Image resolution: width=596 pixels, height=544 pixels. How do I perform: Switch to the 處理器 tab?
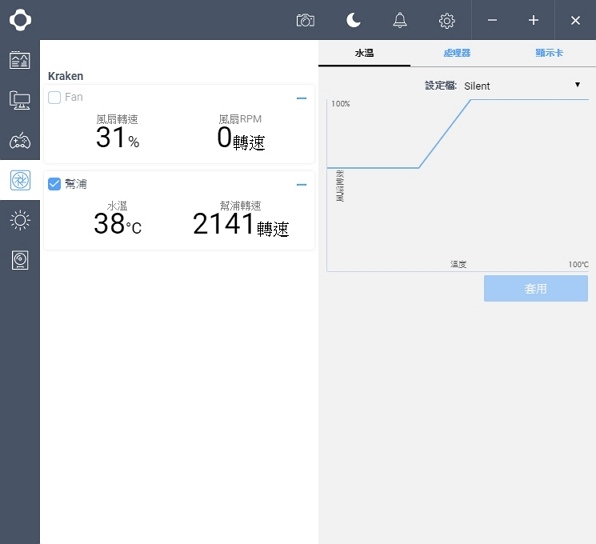(x=457, y=53)
